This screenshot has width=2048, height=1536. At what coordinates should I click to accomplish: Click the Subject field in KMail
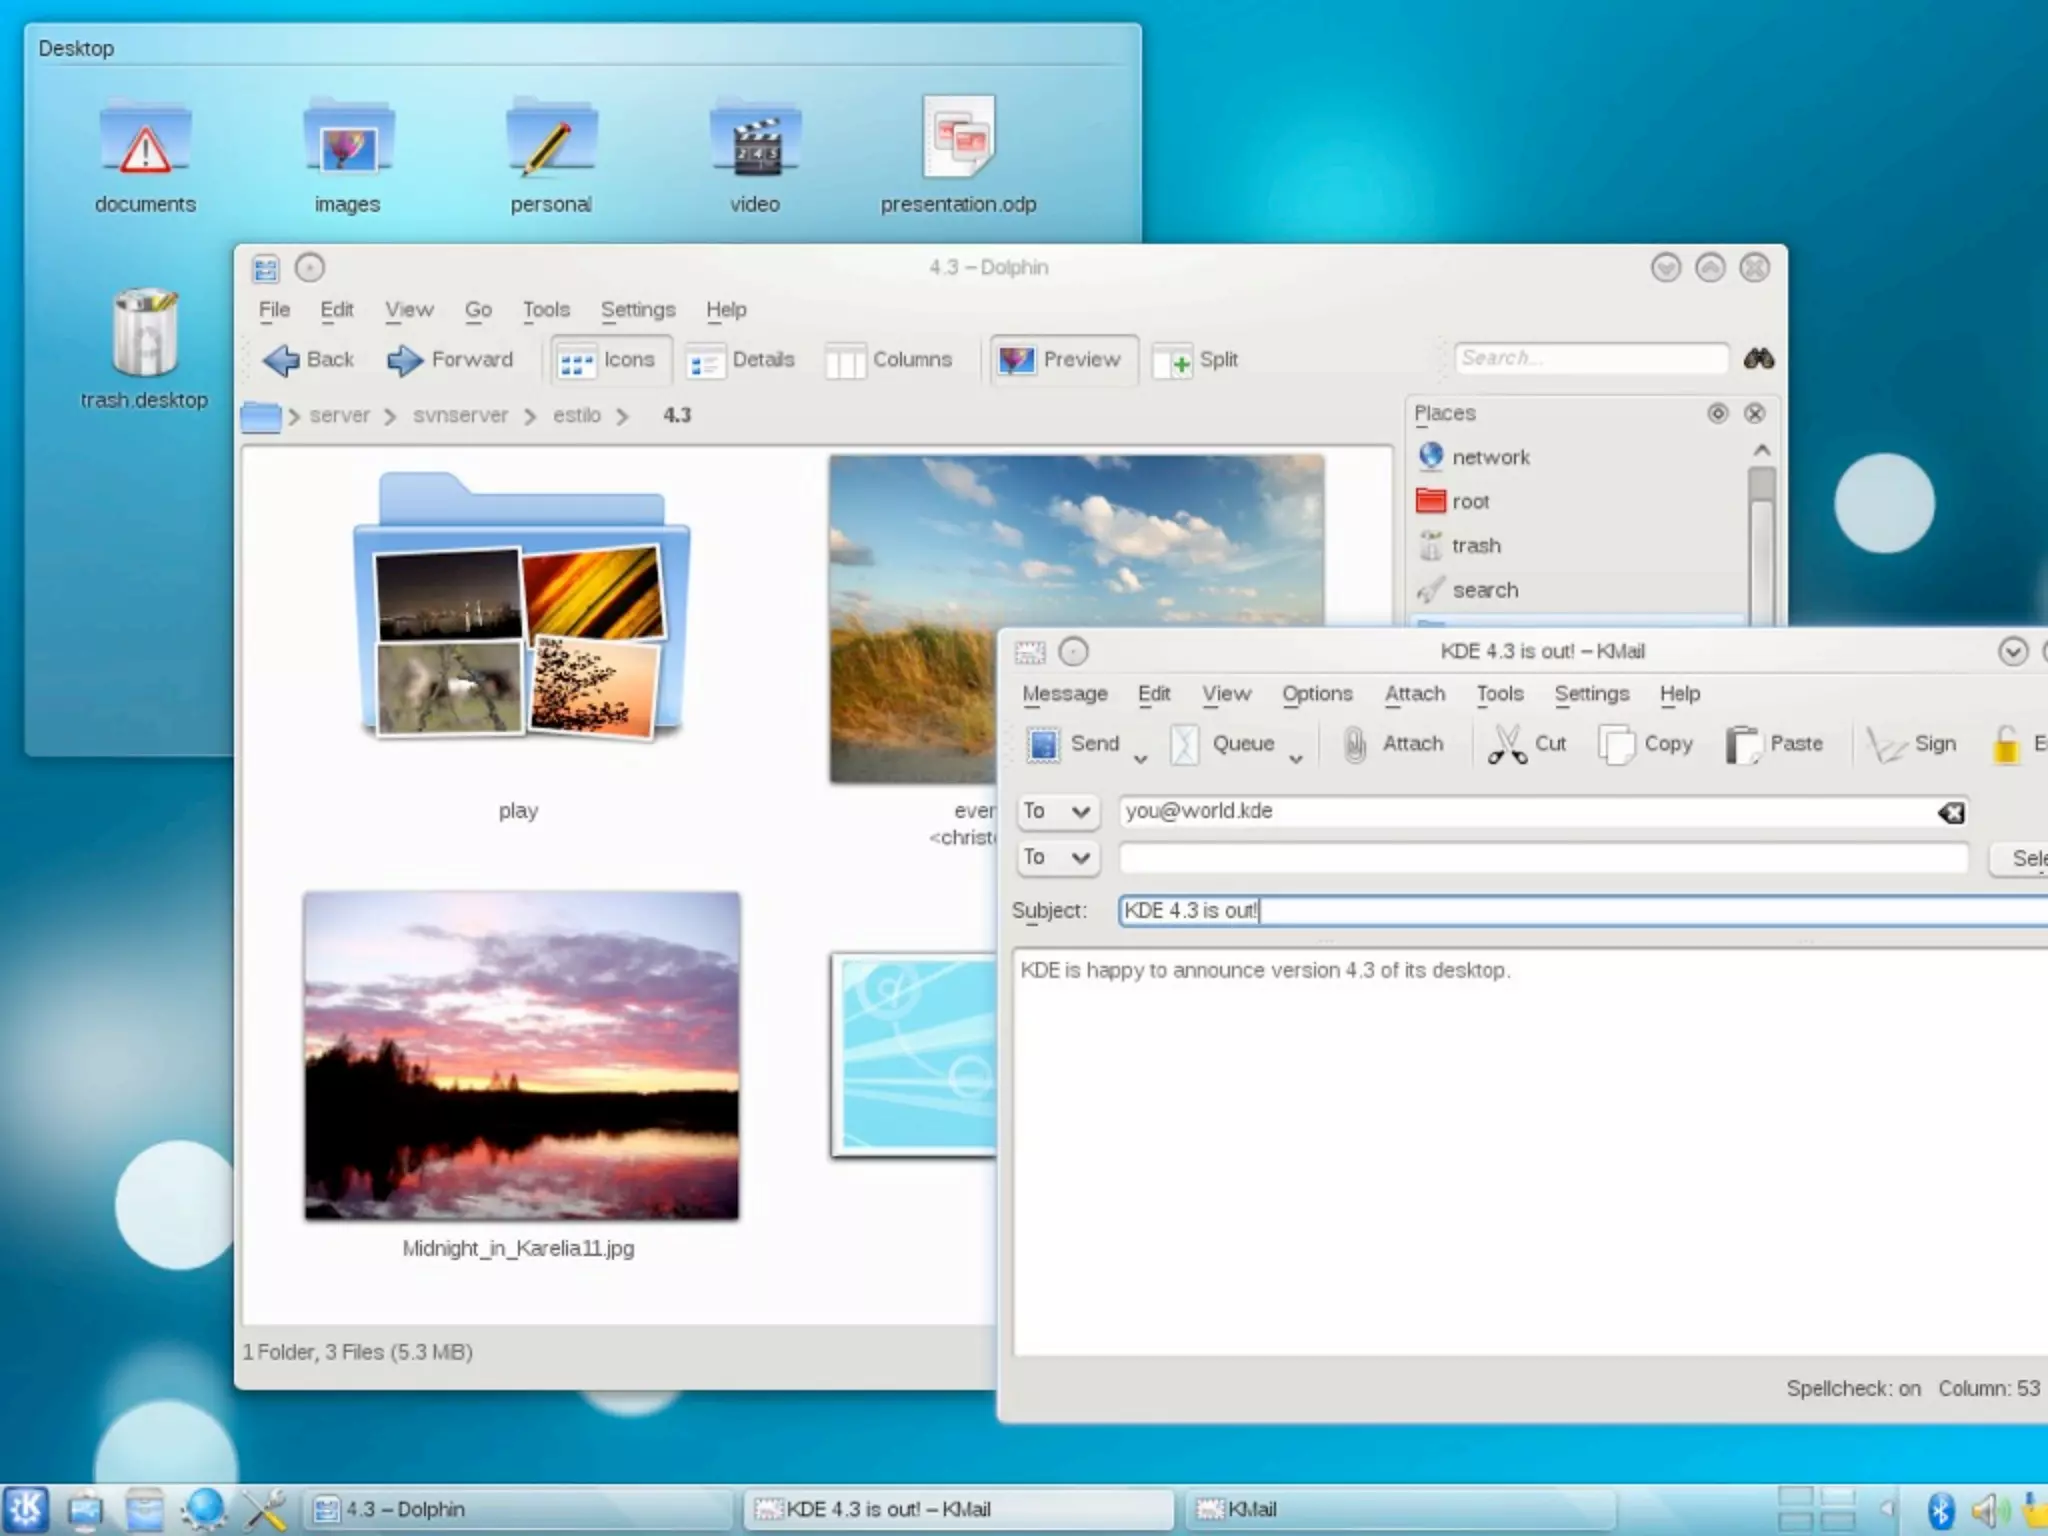pyautogui.click(x=1583, y=911)
